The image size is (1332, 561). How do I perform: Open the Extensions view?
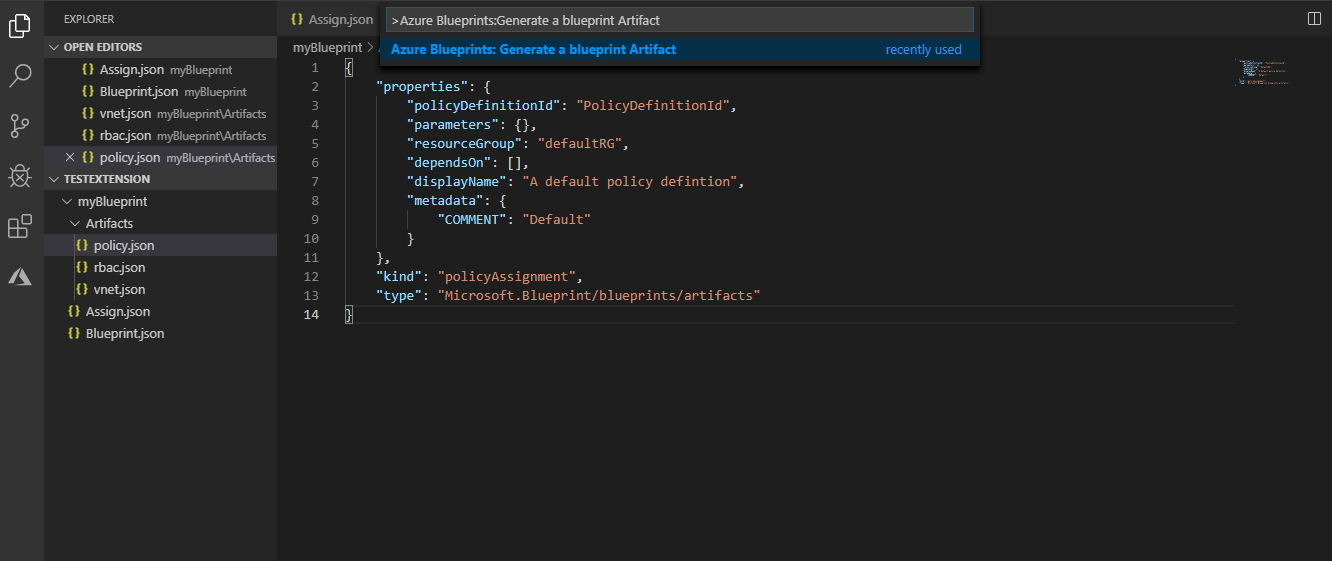tap(20, 227)
